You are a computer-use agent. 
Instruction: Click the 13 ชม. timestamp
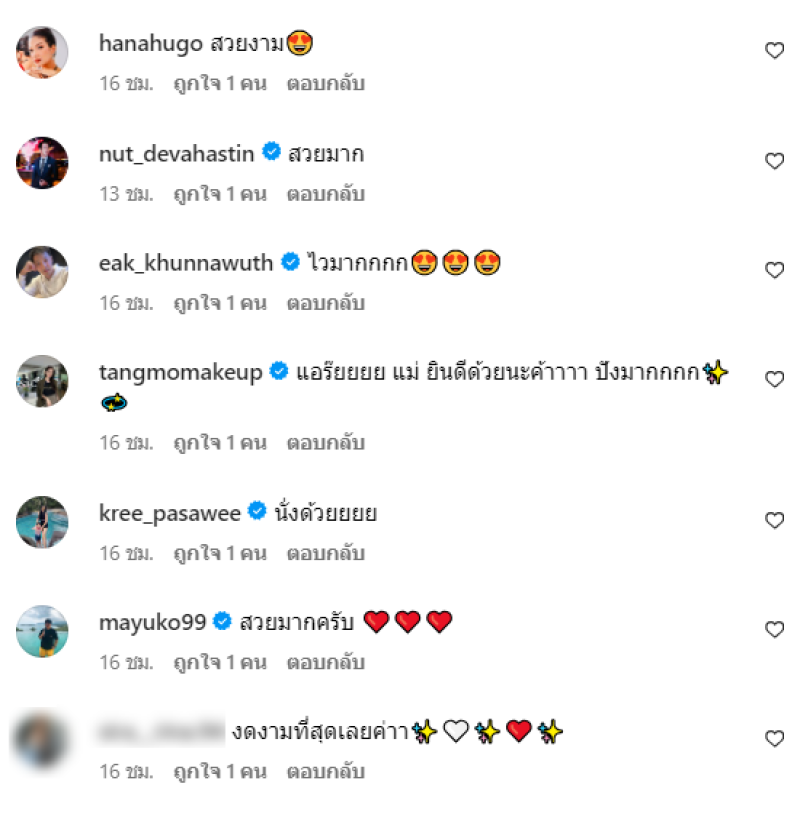(x=126, y=194)
